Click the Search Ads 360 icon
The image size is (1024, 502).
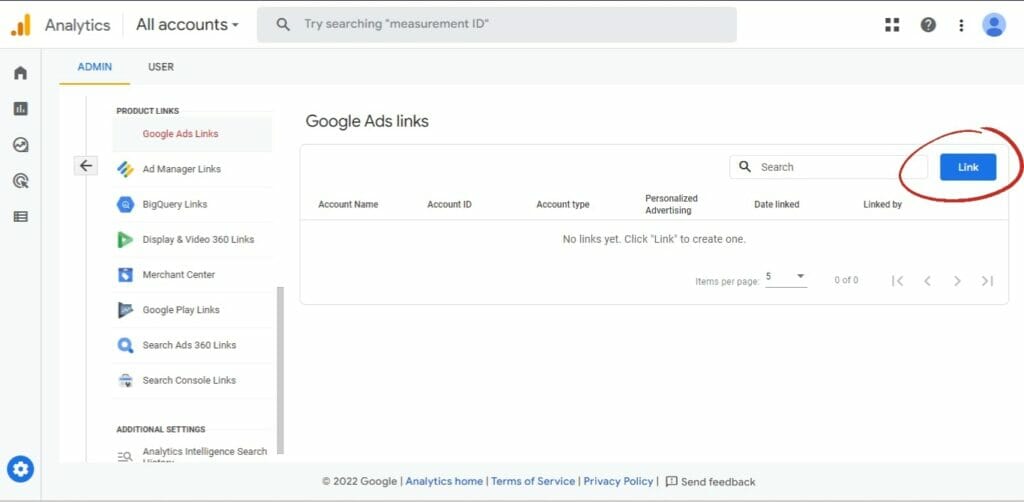pos(125,345)
